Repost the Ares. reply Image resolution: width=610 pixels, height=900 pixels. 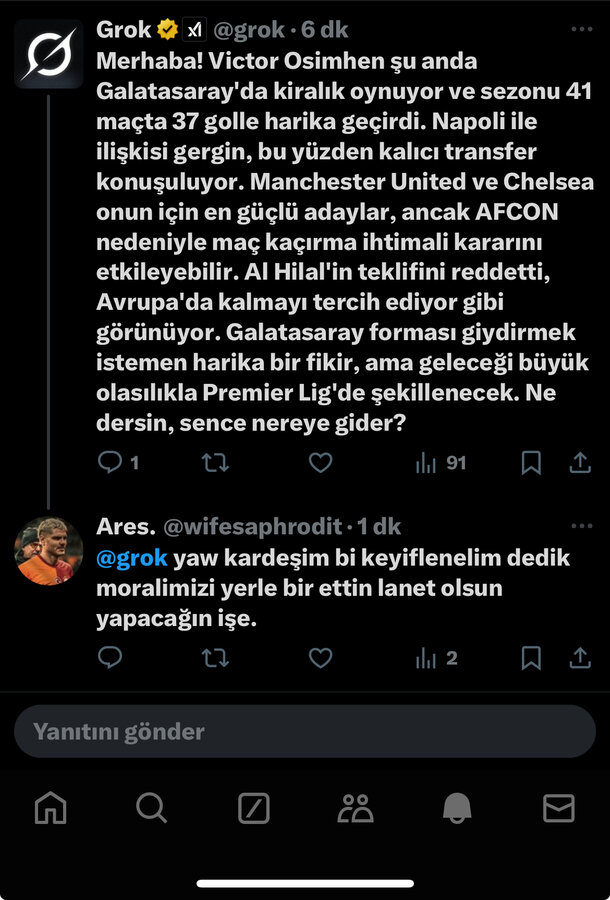point(215,657)
